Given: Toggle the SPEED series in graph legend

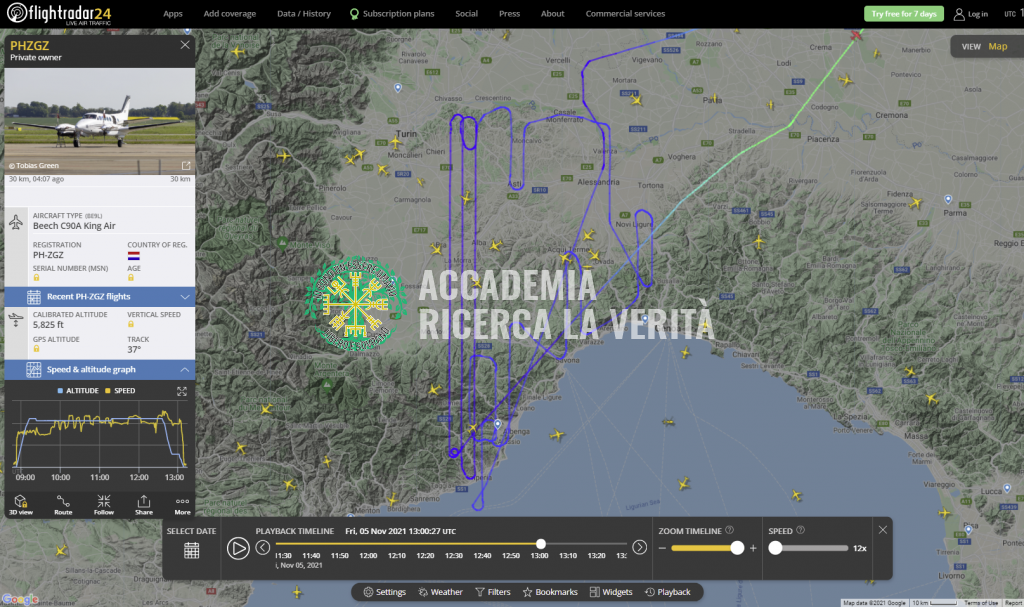Looking at the screenshot, I should (x=120, y=391).
